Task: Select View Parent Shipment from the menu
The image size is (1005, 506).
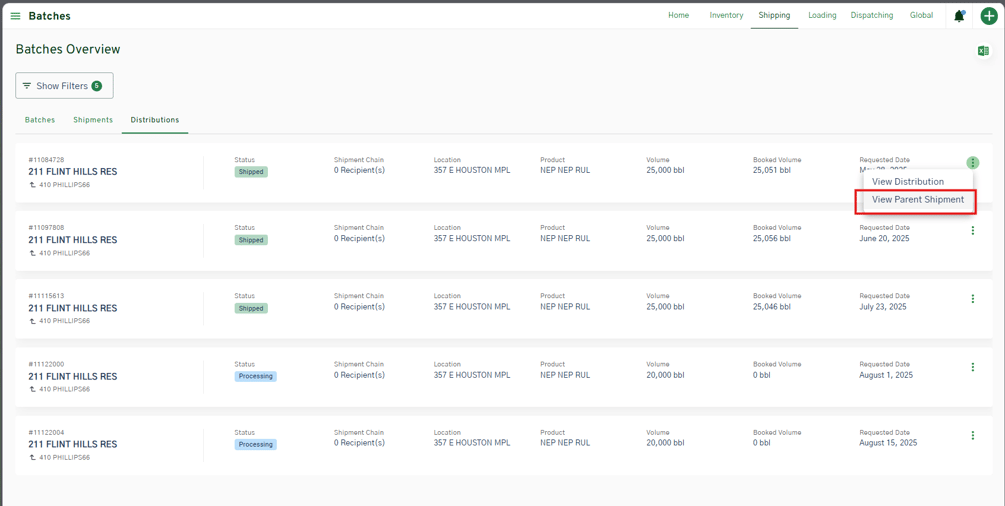Action: pos(917,200)
